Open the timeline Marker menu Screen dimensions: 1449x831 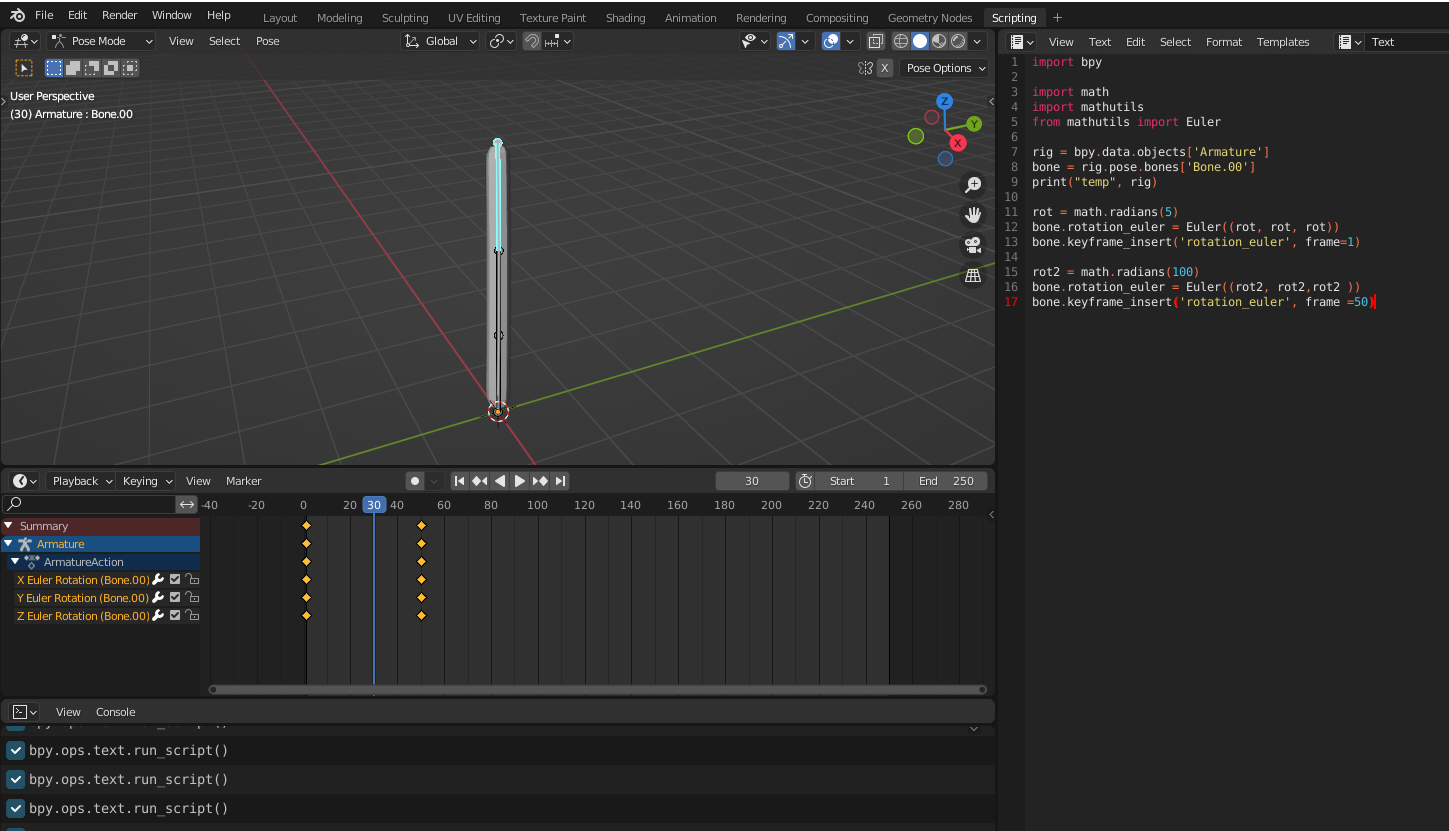[243, 481]
